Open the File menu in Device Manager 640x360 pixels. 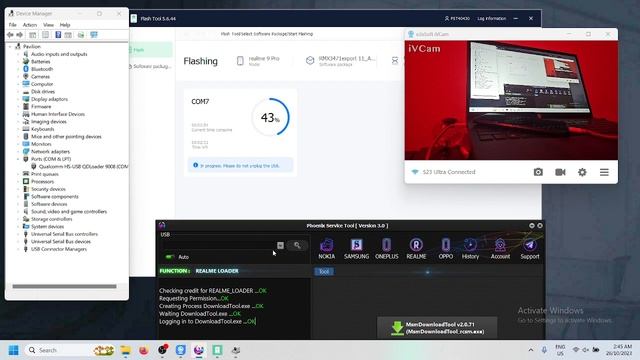pos(13,25)
